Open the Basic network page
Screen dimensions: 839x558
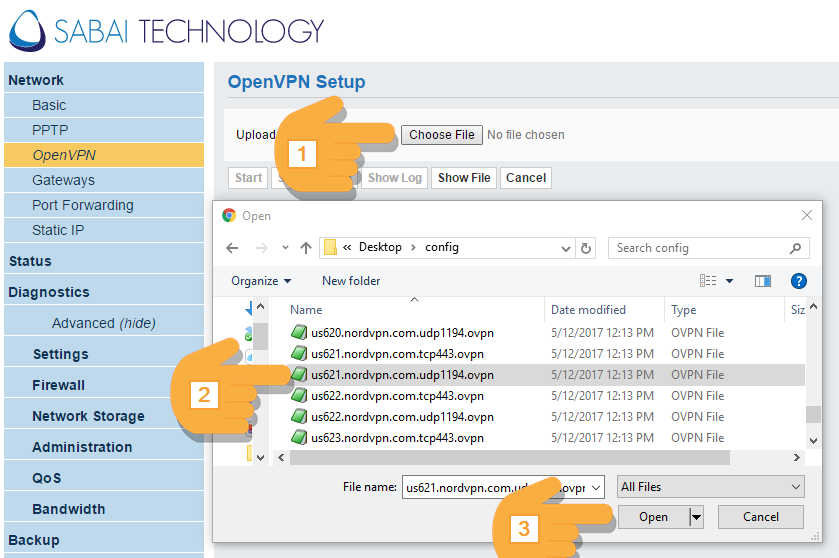pyautogui.click(x=104, y=105)
